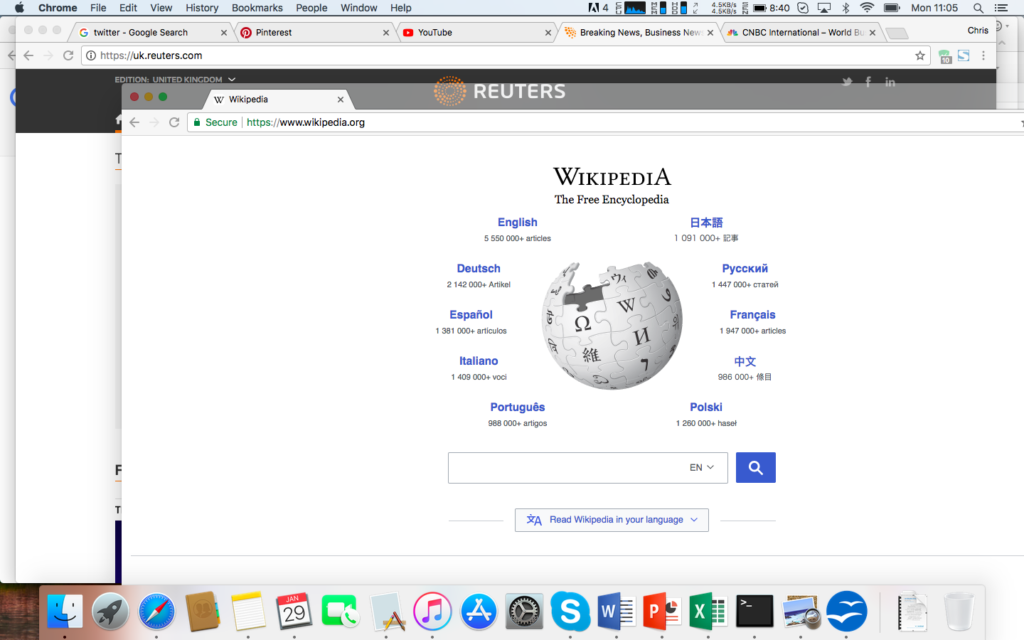Open the Edition: United Kingdom dropdown
The width and height of the screenshot is (1024, 640).
tap(176, 79)
